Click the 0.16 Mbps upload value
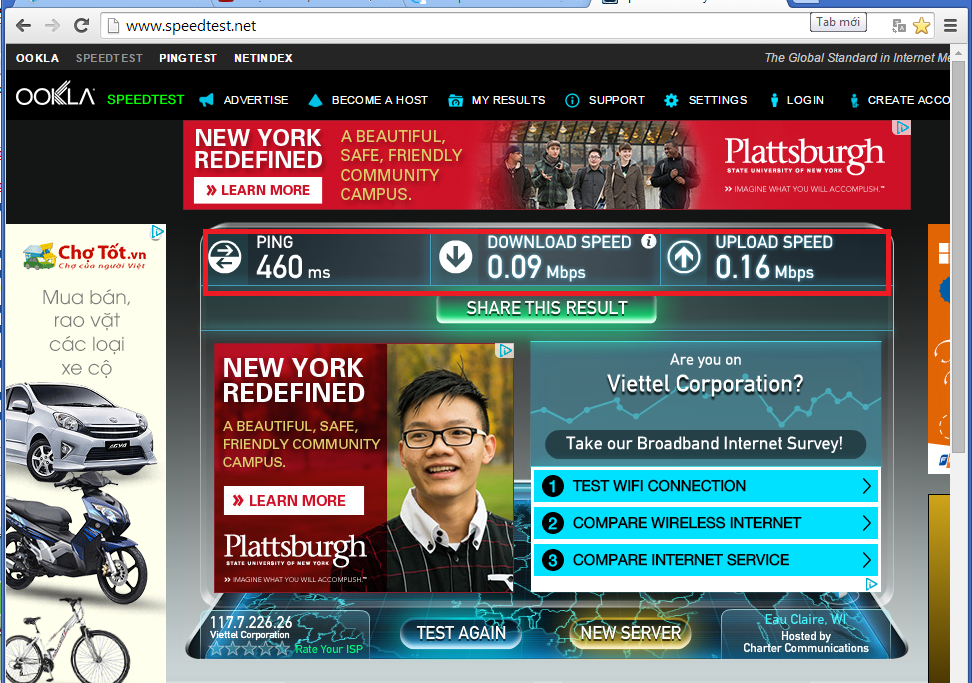Screen dimensions: 972x683 coord(764,267)
